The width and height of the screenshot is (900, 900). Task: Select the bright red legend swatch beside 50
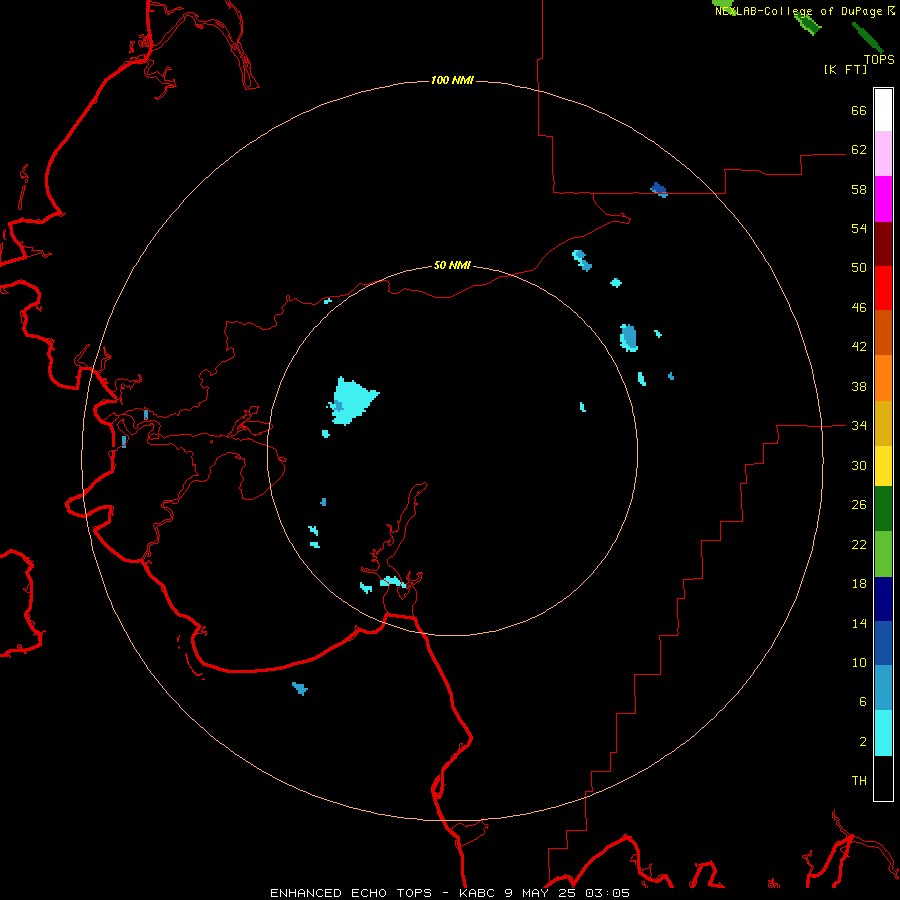[883, 288]
